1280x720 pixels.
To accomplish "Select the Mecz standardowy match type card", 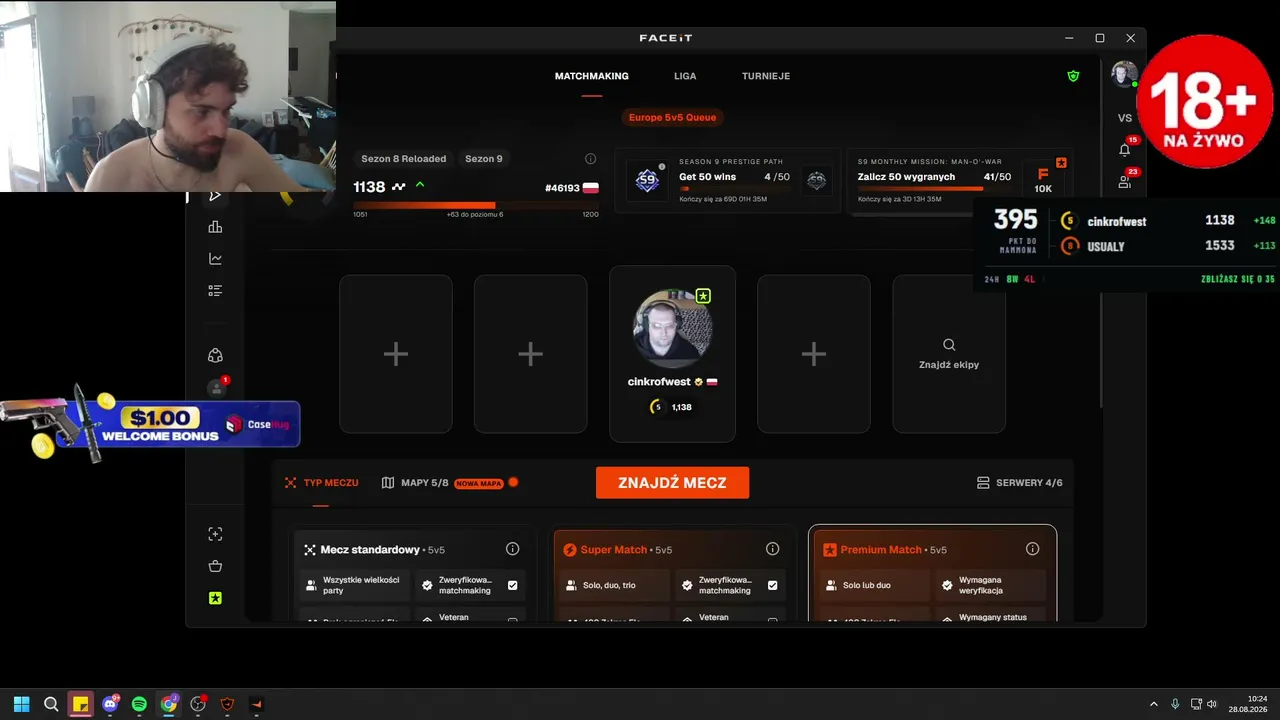I will point(414,574).
